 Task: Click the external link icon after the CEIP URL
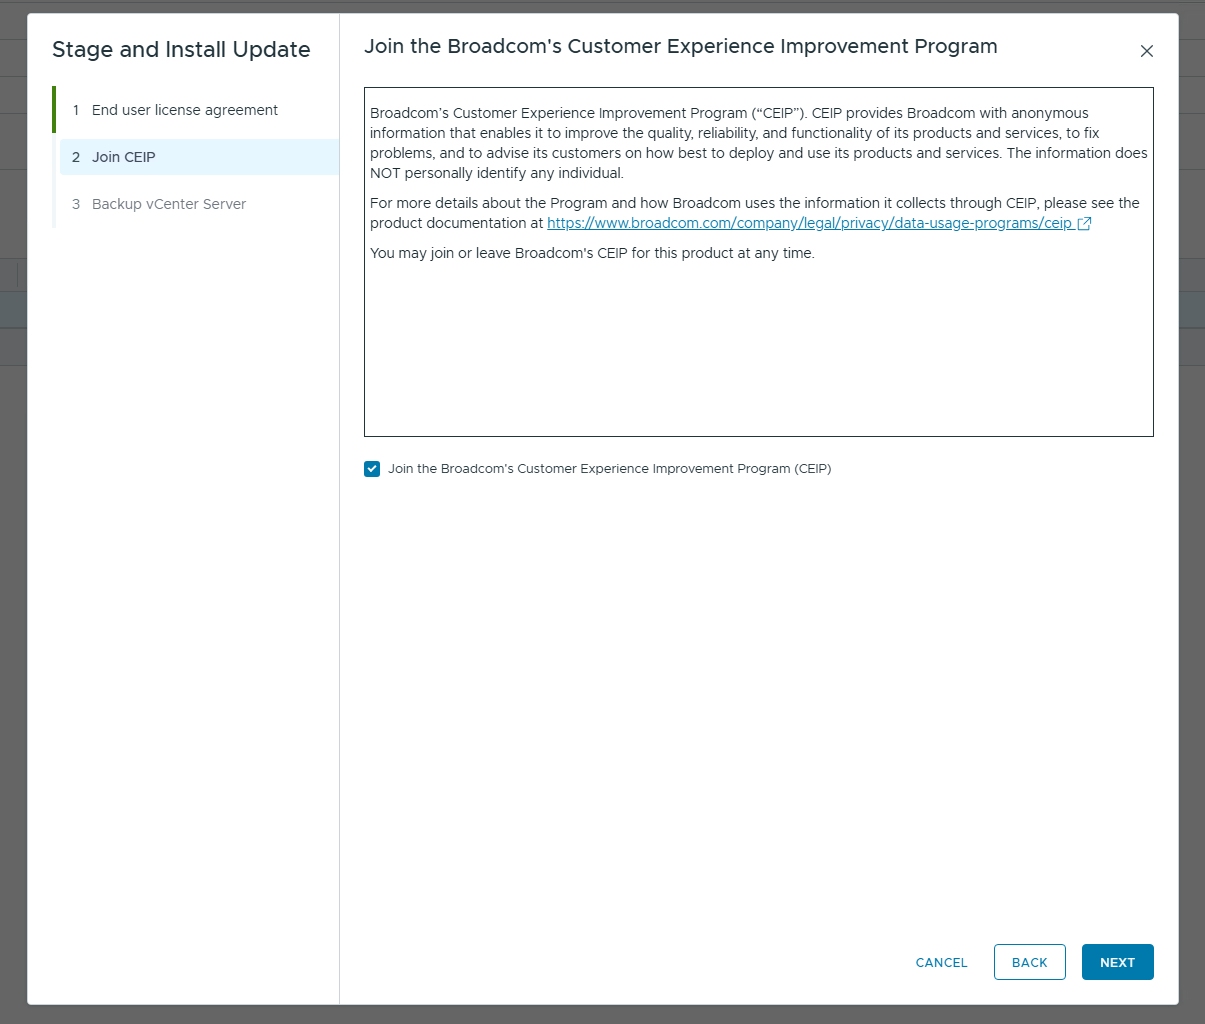pyautogui.click(x=1084, y=224)
